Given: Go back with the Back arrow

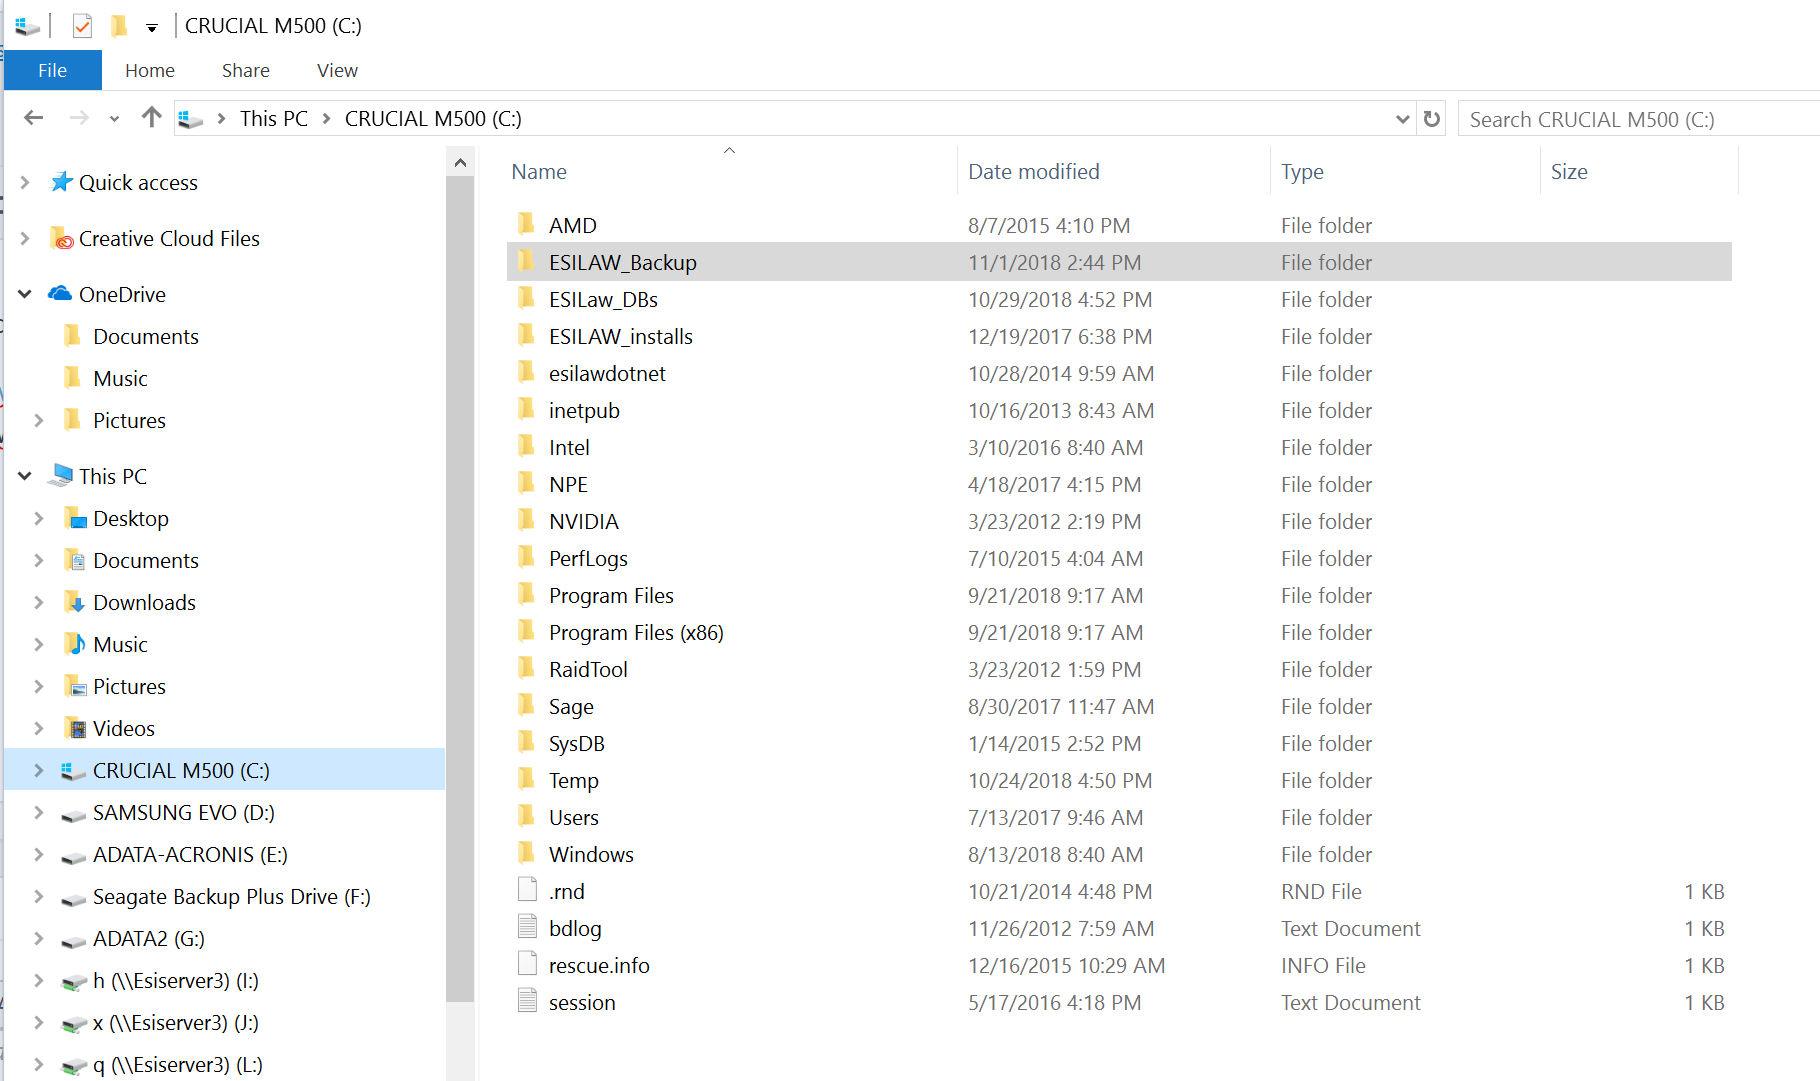Looking at the screenshot, I should (x=34, y=118).
